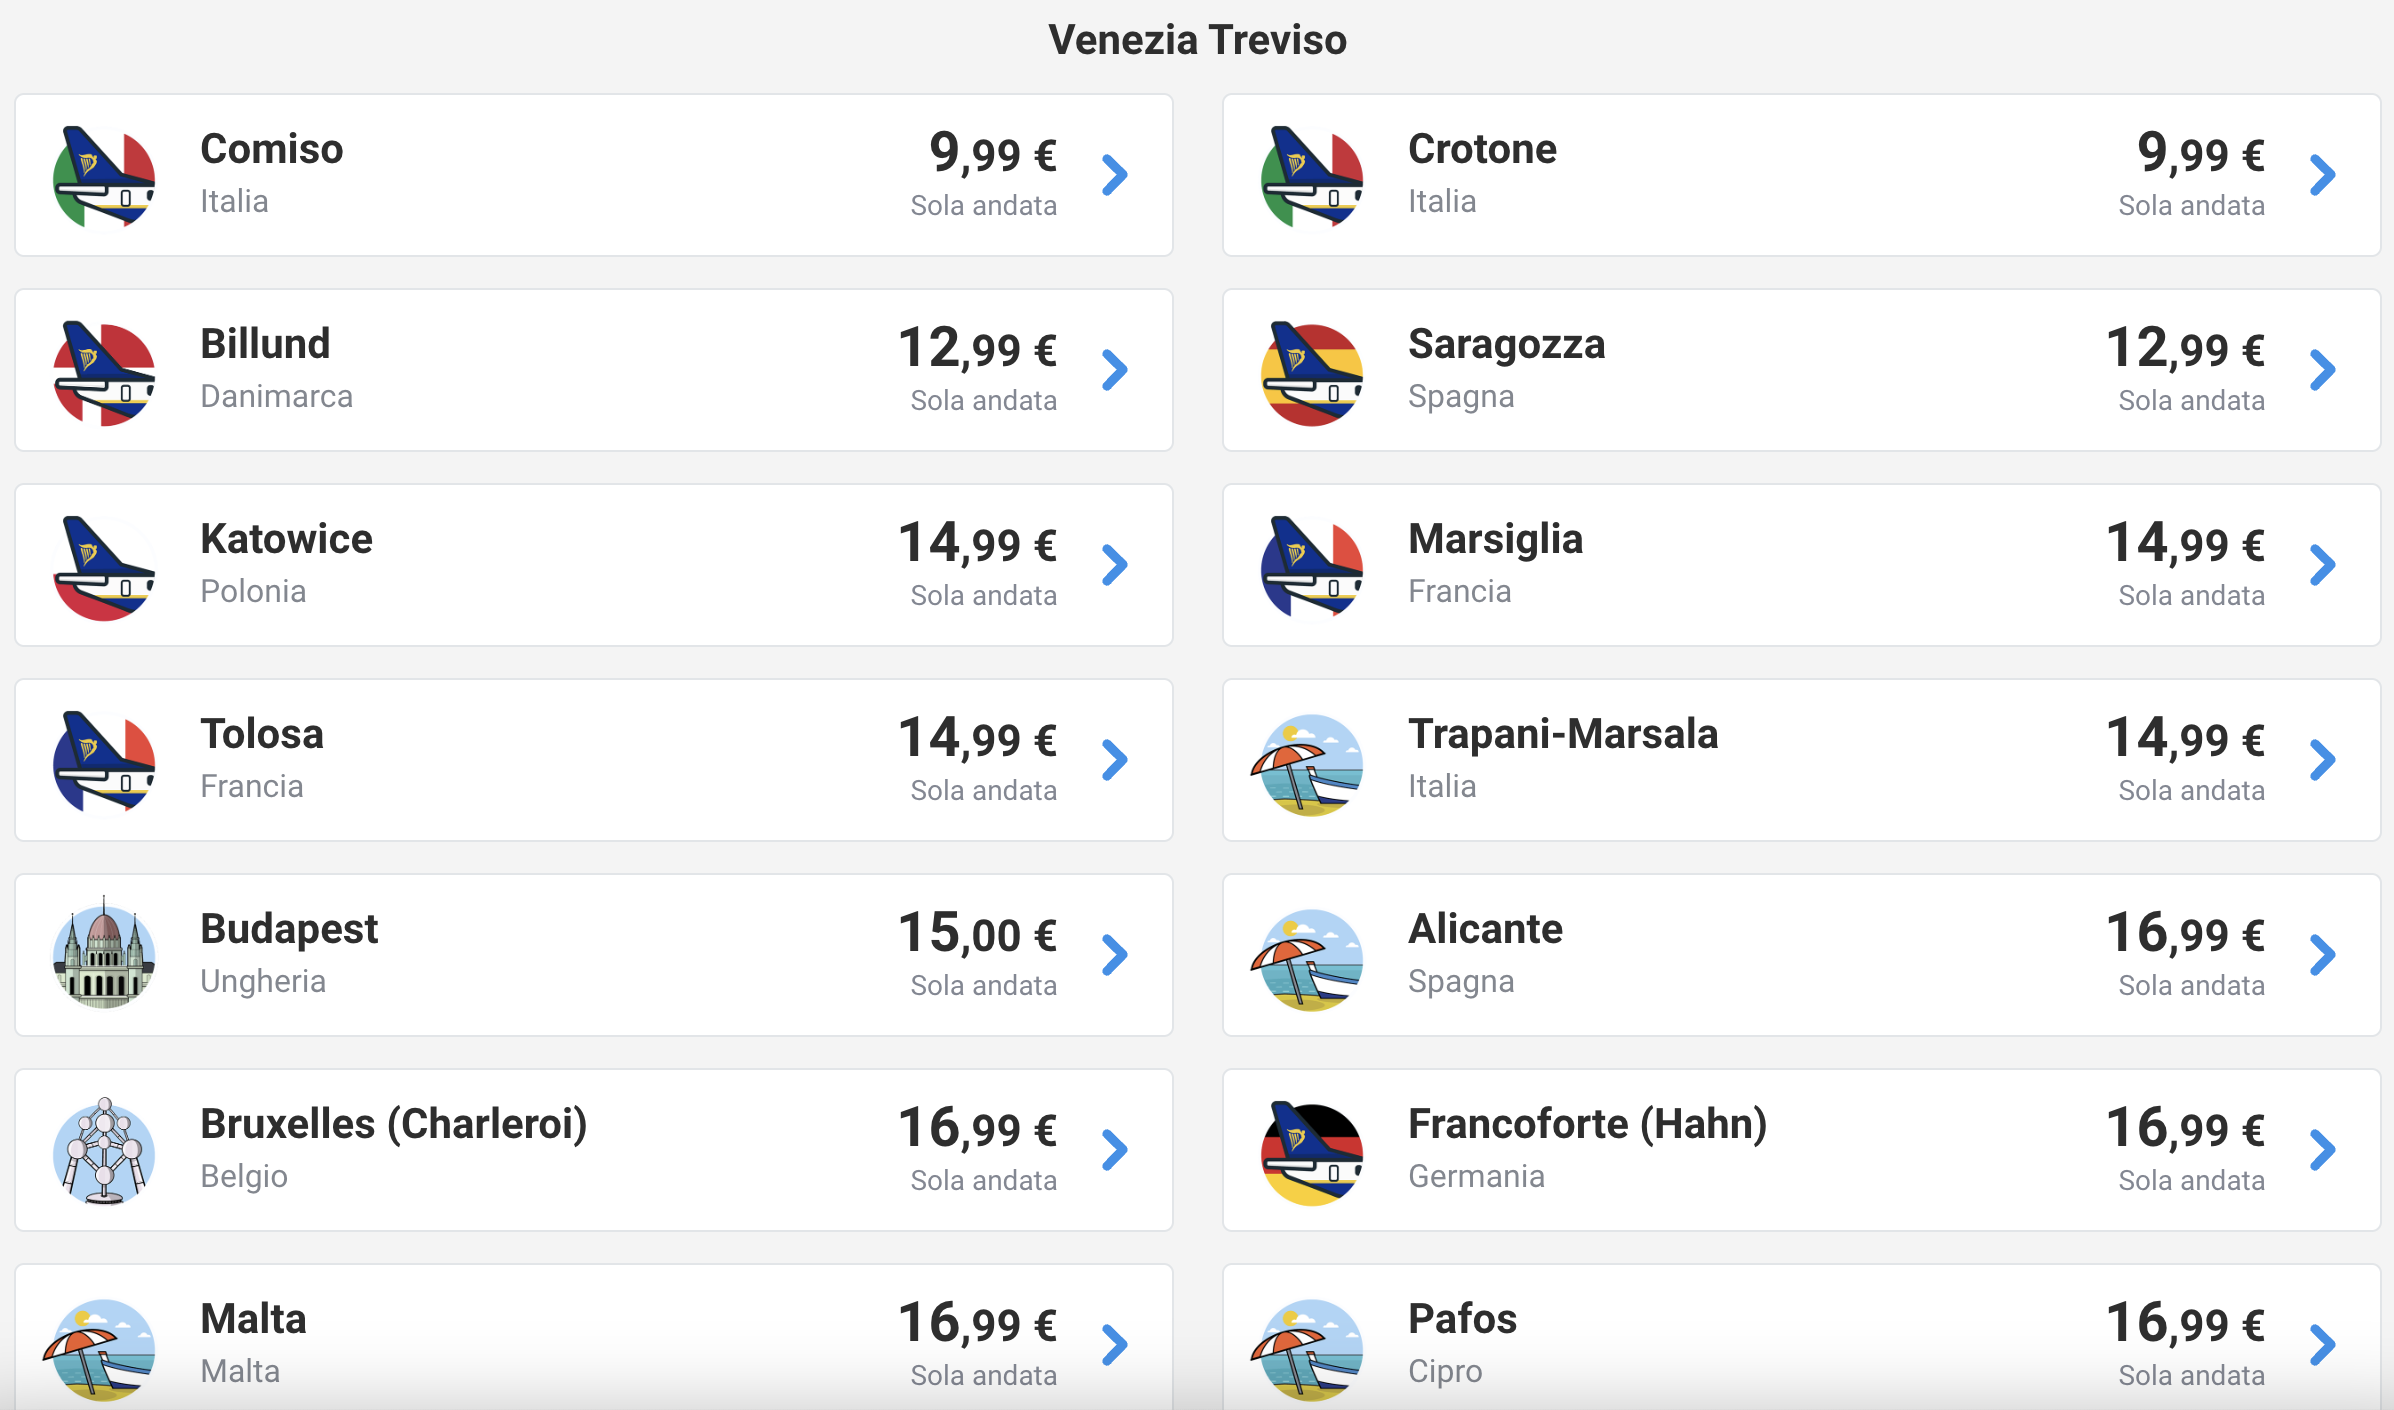Image resolution: width=2394 pixels, height=1410 pixels.
Task: Click the Comiso Italian flag plane icon
Action: (104, 176)
